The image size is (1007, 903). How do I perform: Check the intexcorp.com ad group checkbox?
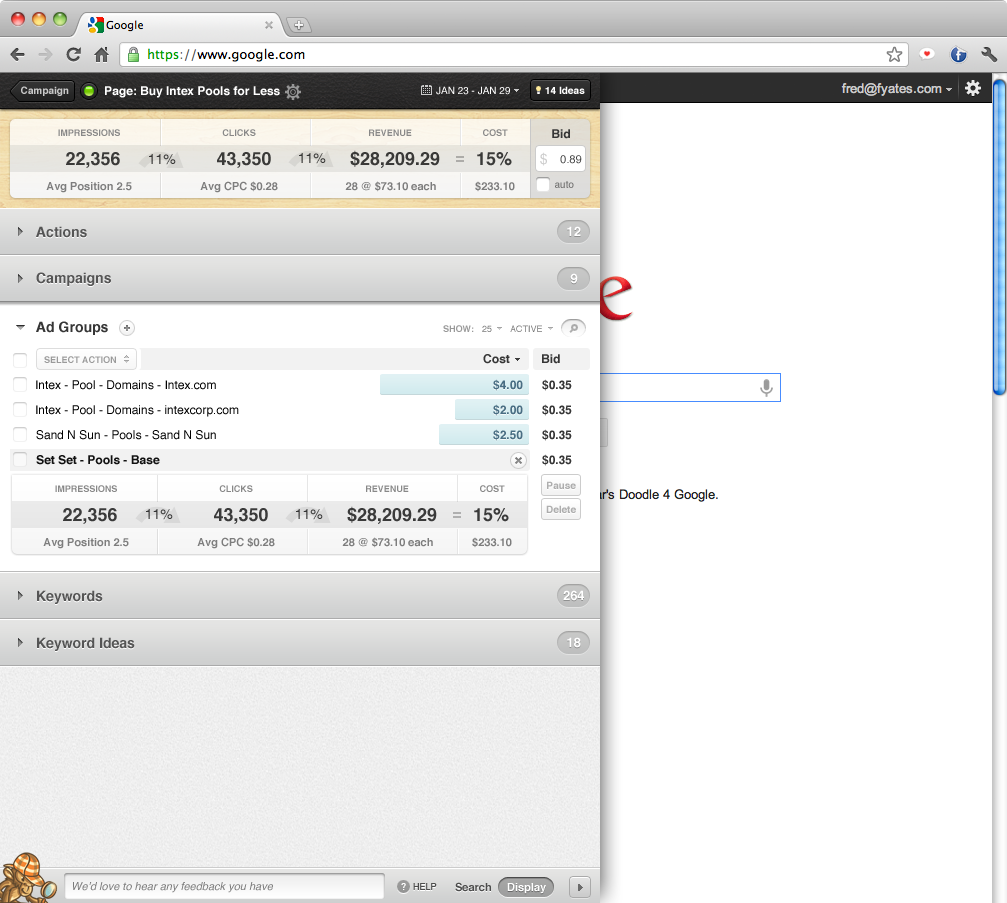(x=20, y=410)
